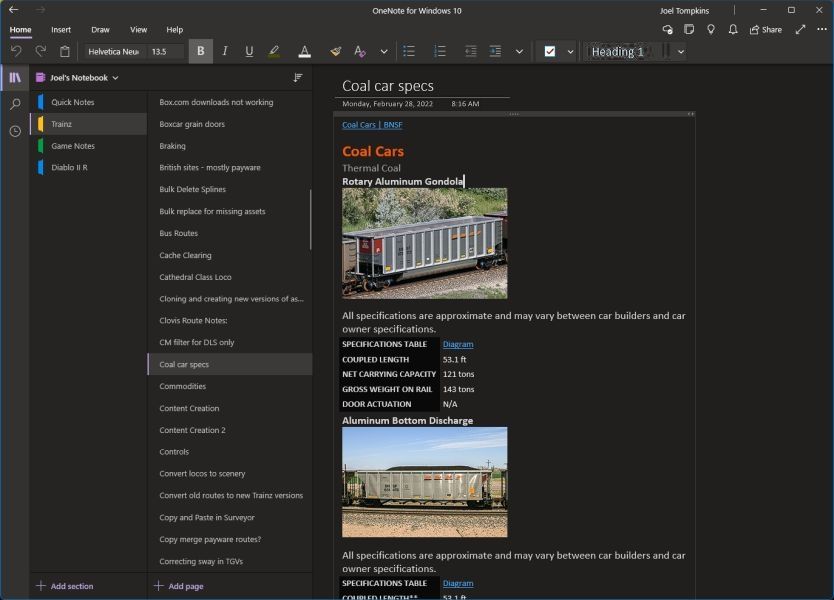Open the Diagram link in first specifications table

pos(458,344)
